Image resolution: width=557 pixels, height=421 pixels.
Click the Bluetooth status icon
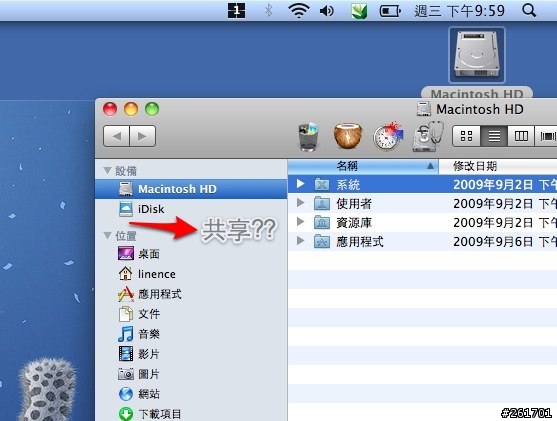269,11
